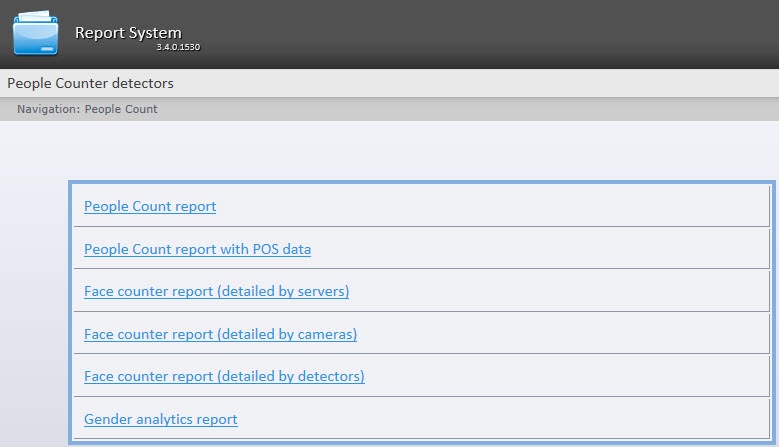
Task: Click blank row space beside People Count report
Action: pyautogui.click(x=500, y=206)
